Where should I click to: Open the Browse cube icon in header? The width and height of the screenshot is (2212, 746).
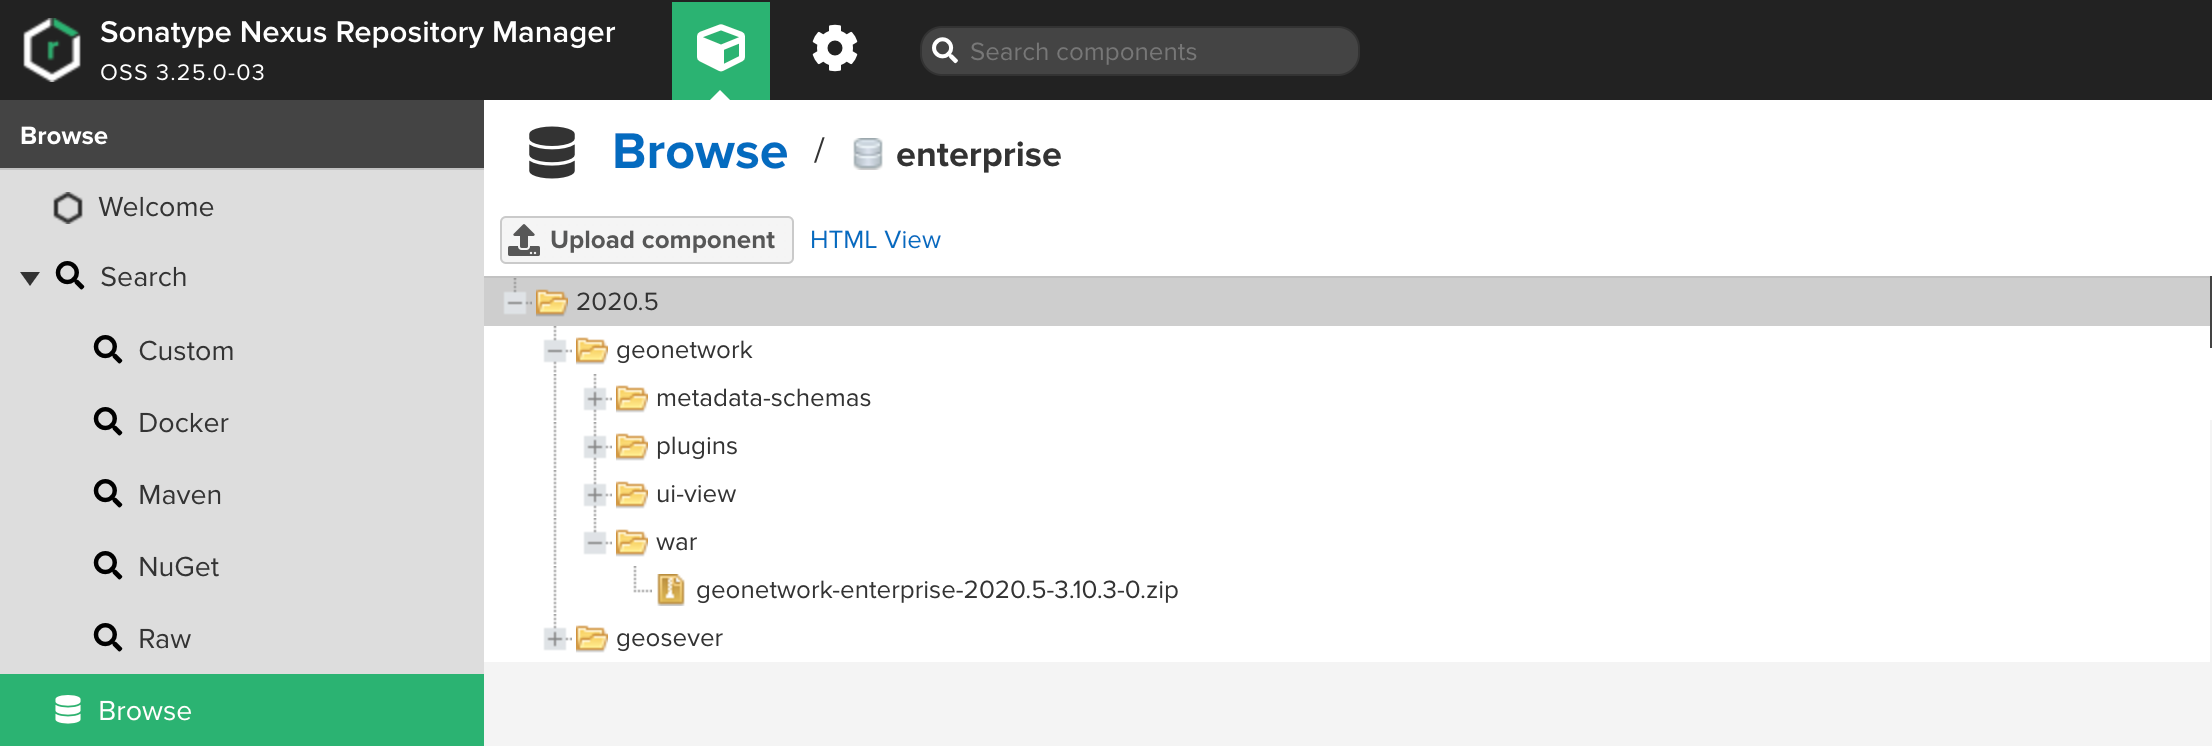click(x=721, y=49)
